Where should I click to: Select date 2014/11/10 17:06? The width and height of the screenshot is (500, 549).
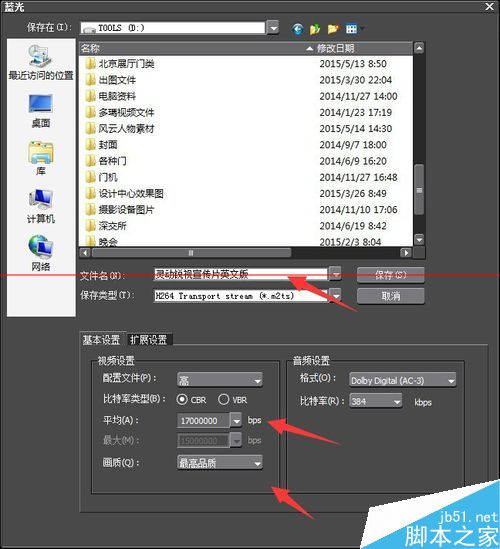tap(358, 209)
